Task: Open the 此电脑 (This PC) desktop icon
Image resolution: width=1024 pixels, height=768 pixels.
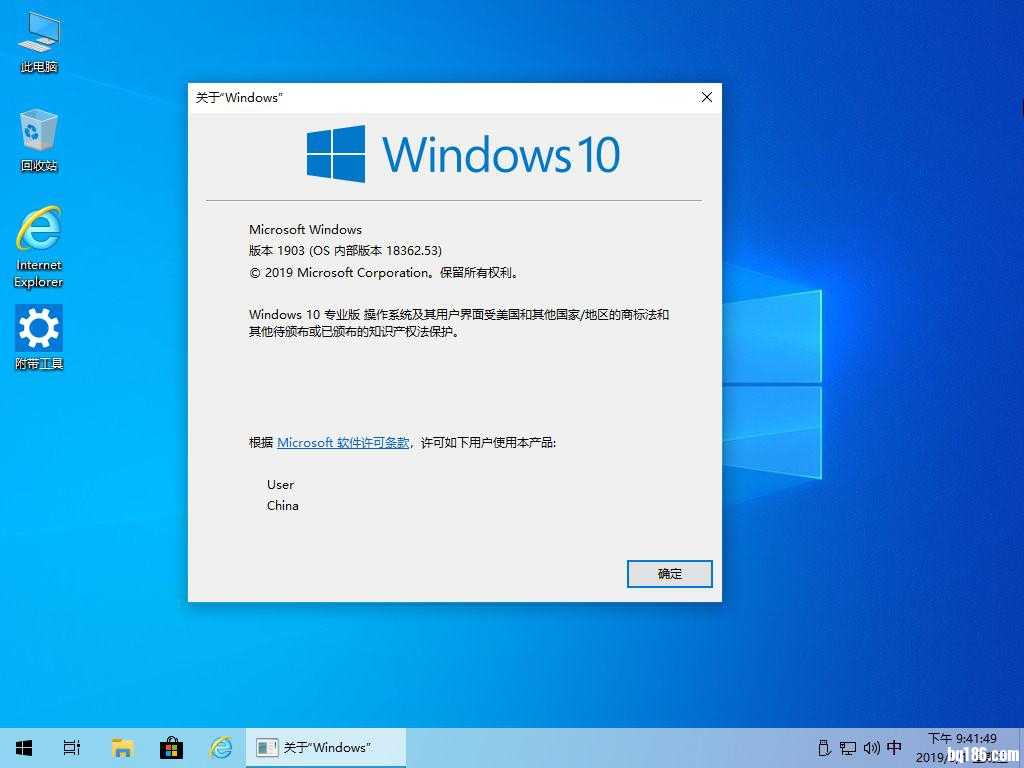Action: 39,41
